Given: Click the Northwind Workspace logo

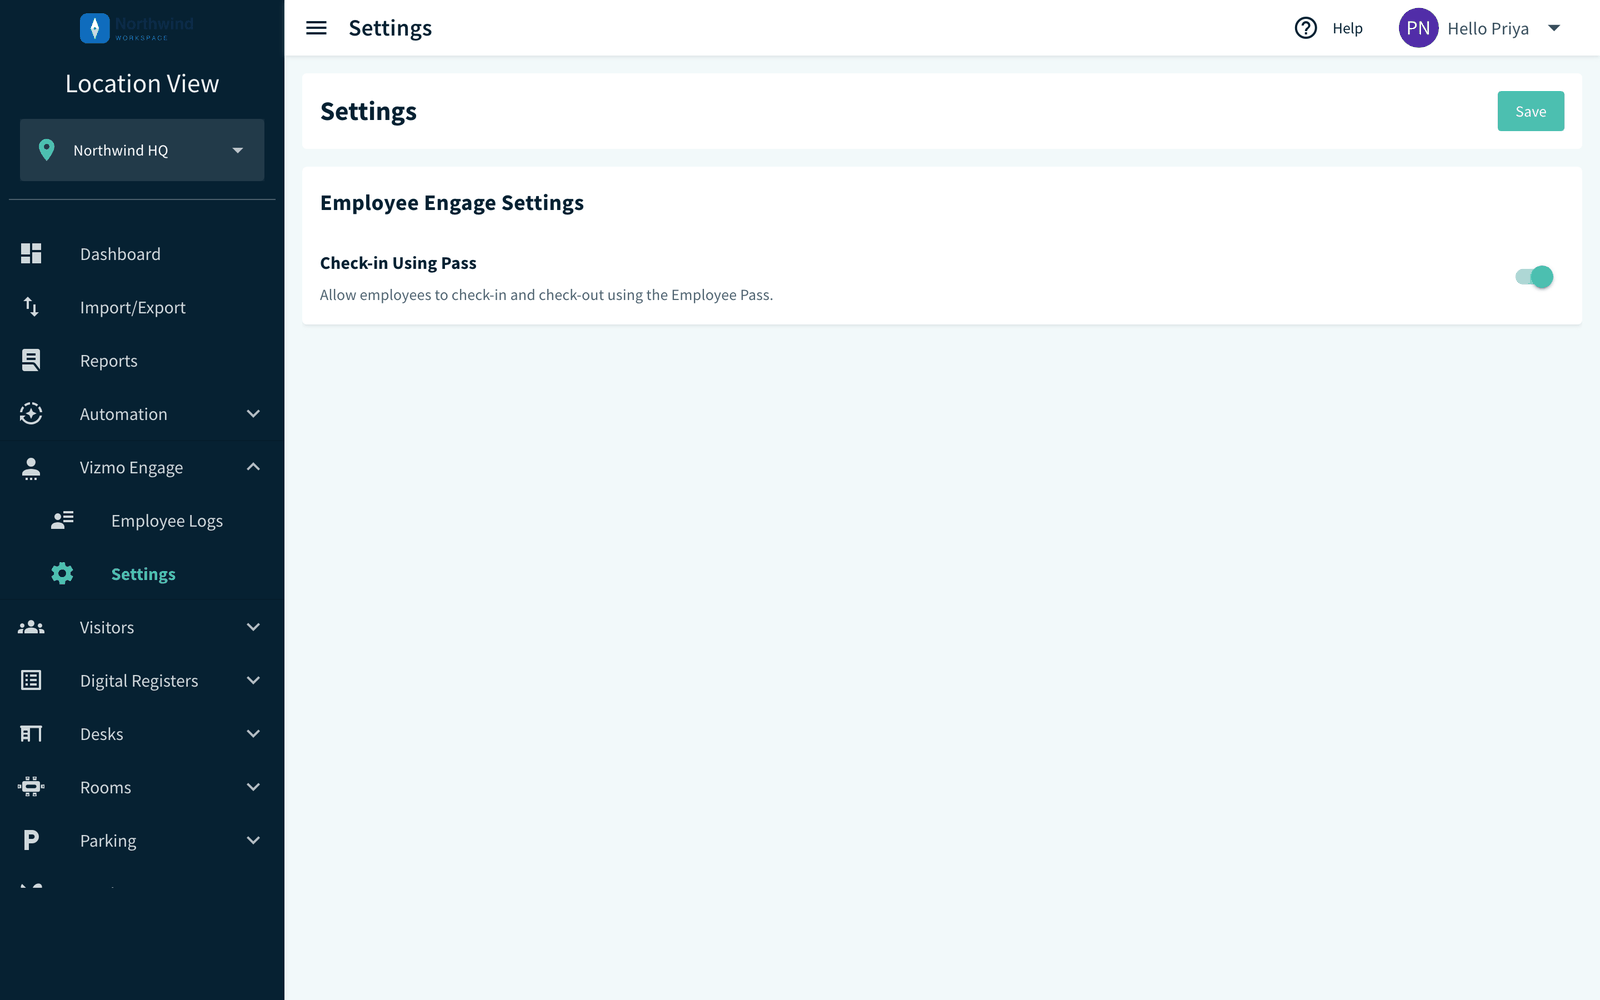Looking at the screenshot, I should (137, 28).
